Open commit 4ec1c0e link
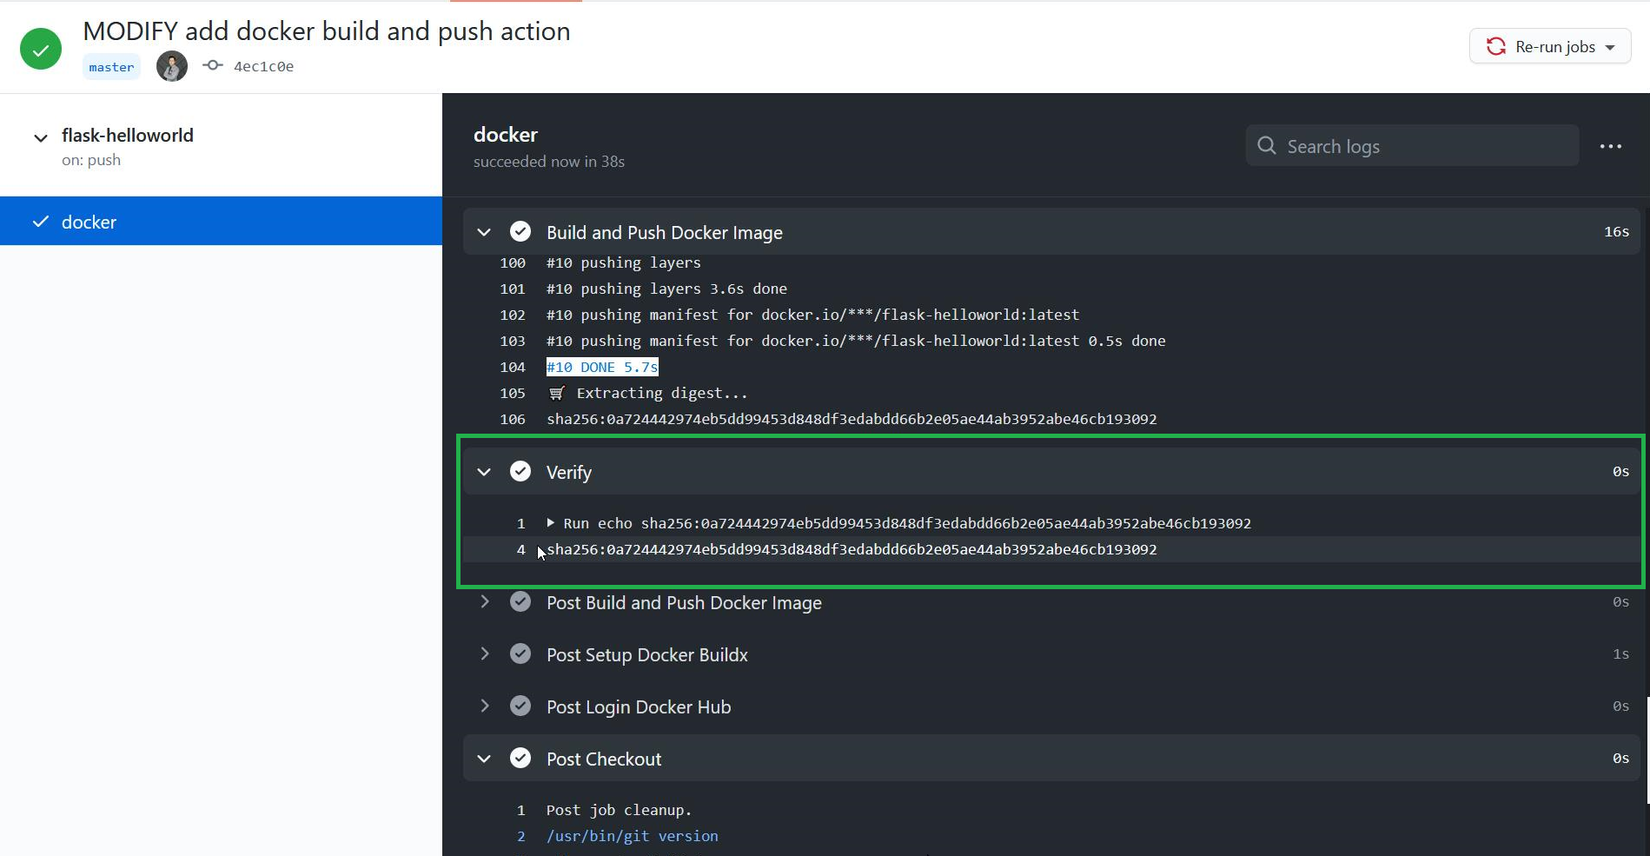Screen dimensions: 1650x856 (x=263, y=67)
